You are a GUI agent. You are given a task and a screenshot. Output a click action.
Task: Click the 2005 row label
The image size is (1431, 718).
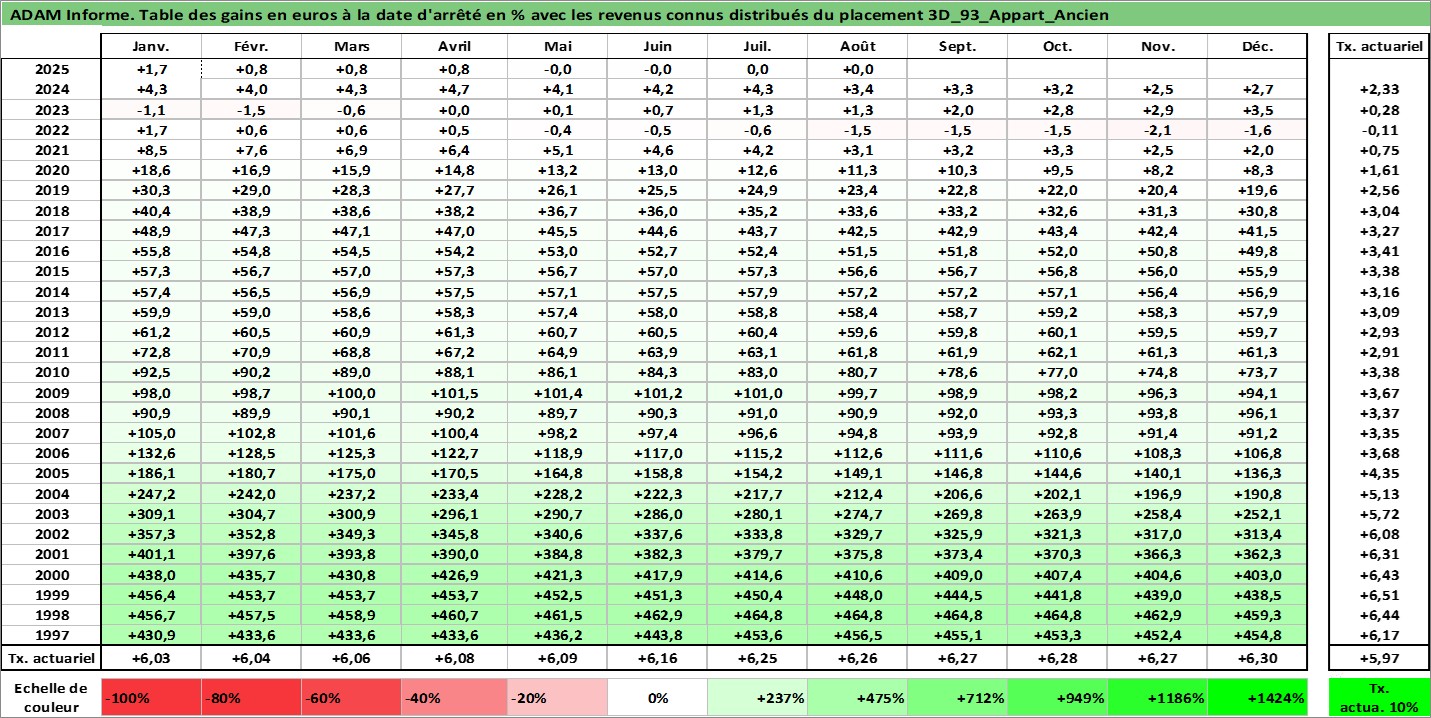pyautogui.click(x=51, y=474)
